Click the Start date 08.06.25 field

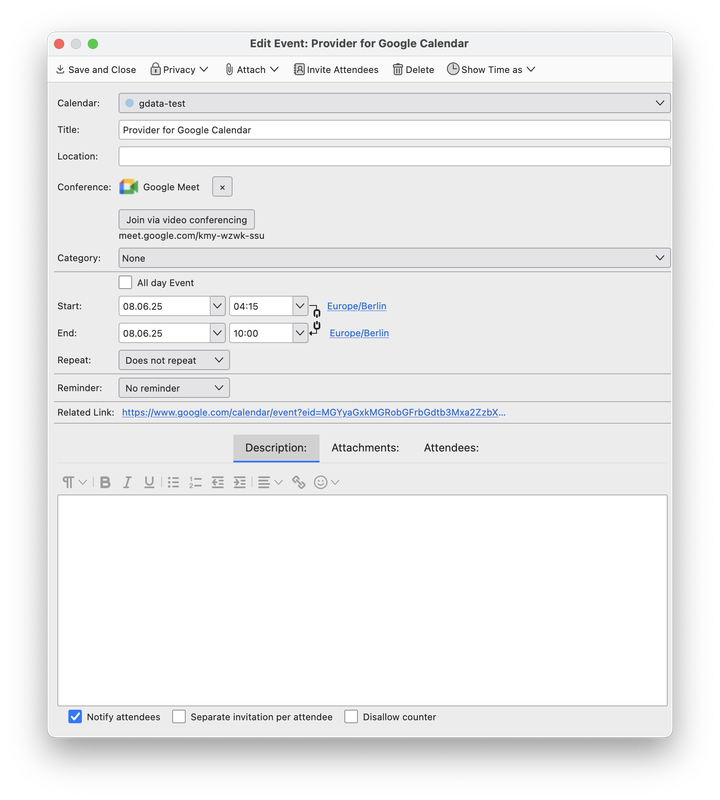click(x=164, y=306)
